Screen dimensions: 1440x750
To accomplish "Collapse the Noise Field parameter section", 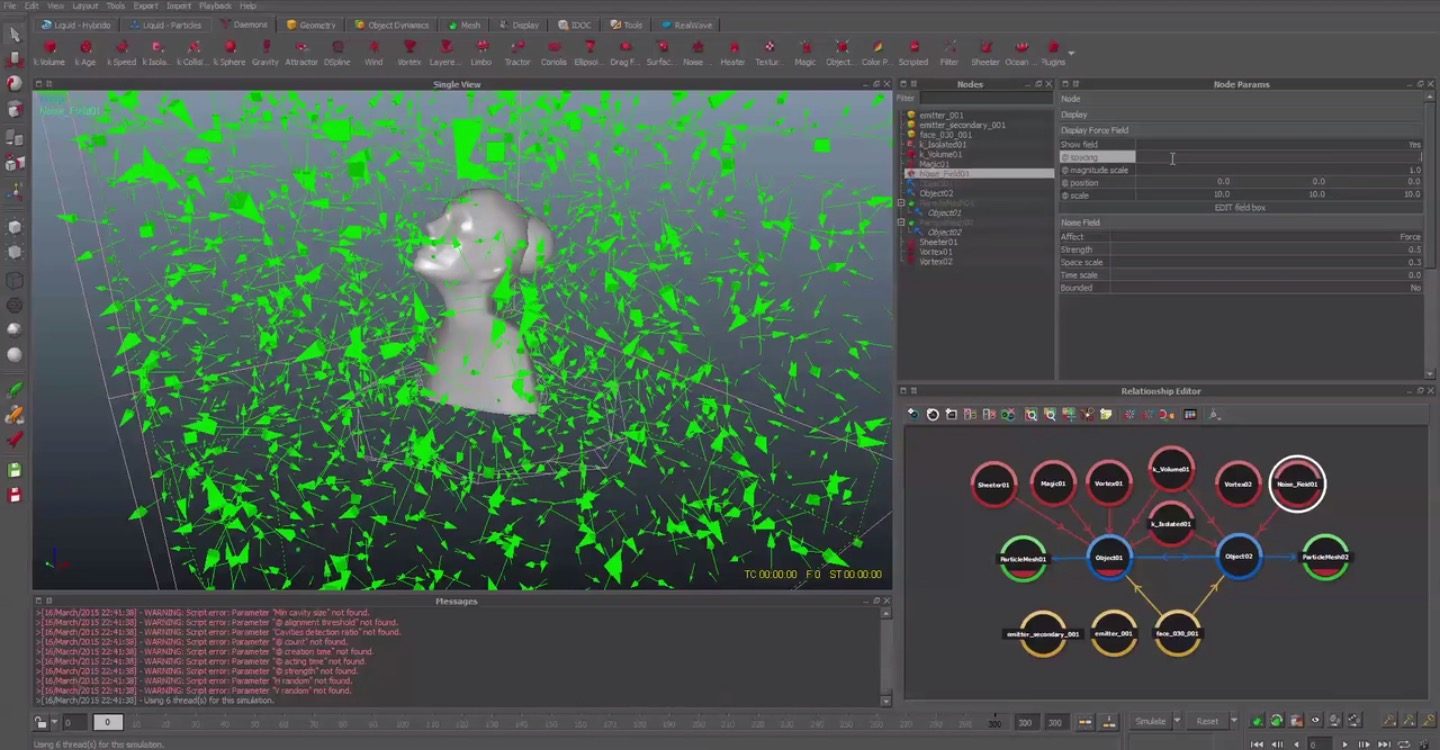I will 1240,223.
